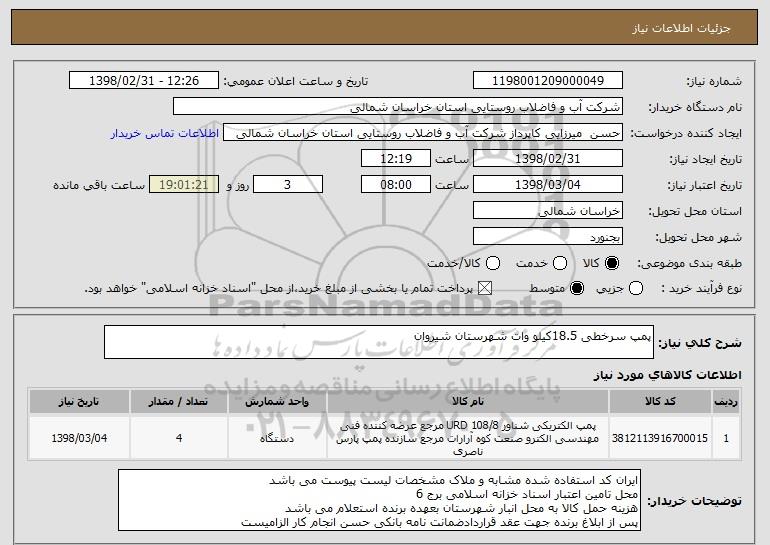Click the delivery city field بجنورد

(x=548, y=237)
